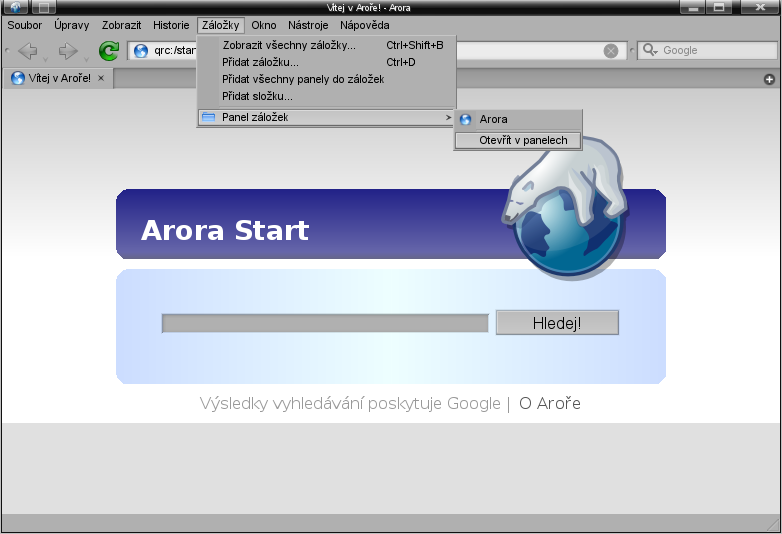The height and width of the screenshot is (534, 782).
Task: Click the Arora Start banner heading
Action: [x=225, y=230]
